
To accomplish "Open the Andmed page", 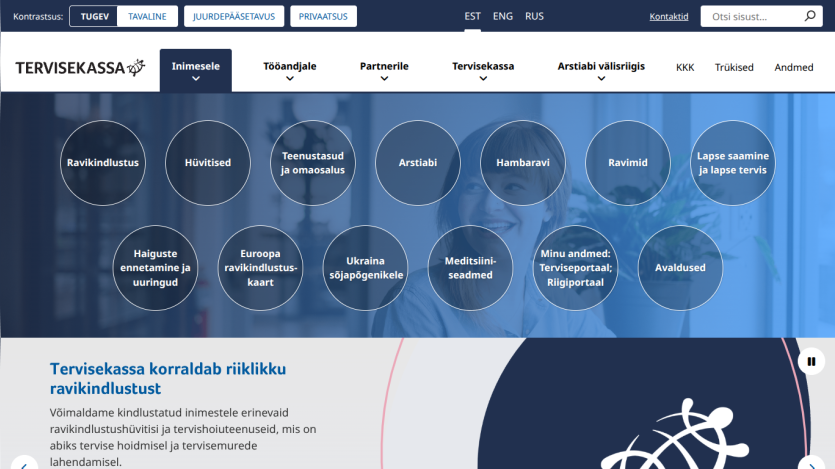I will click(793, 68).
